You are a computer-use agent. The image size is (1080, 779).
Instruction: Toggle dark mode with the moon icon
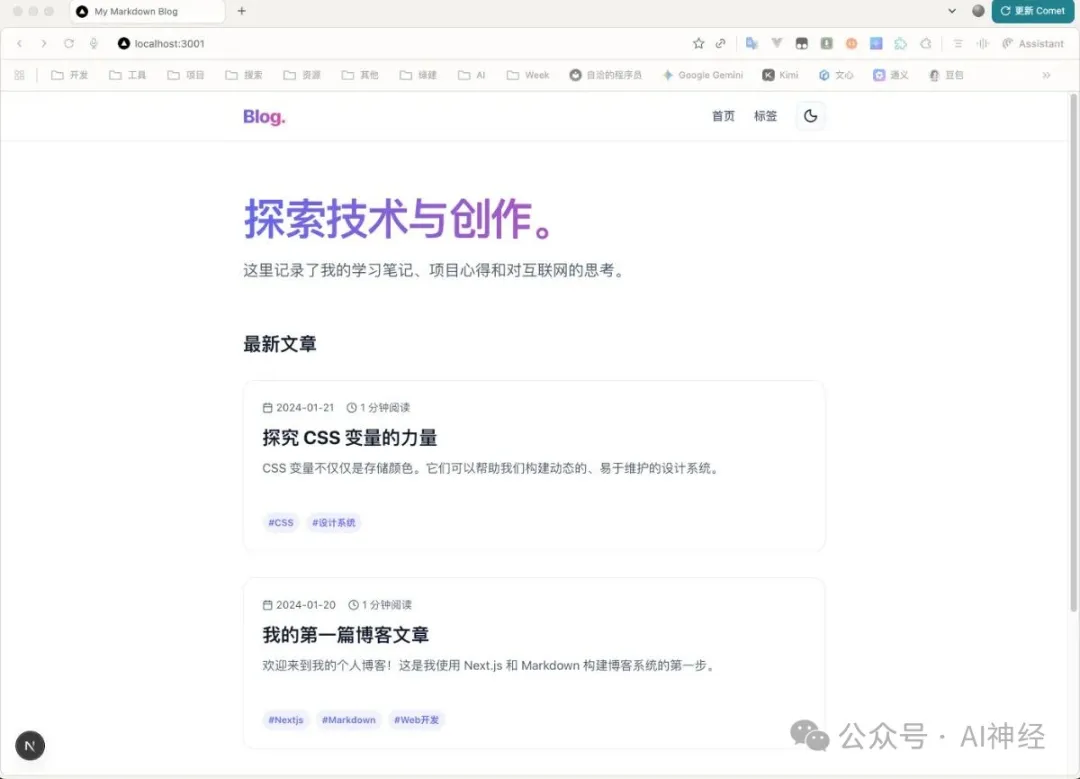tap(811, 115)
